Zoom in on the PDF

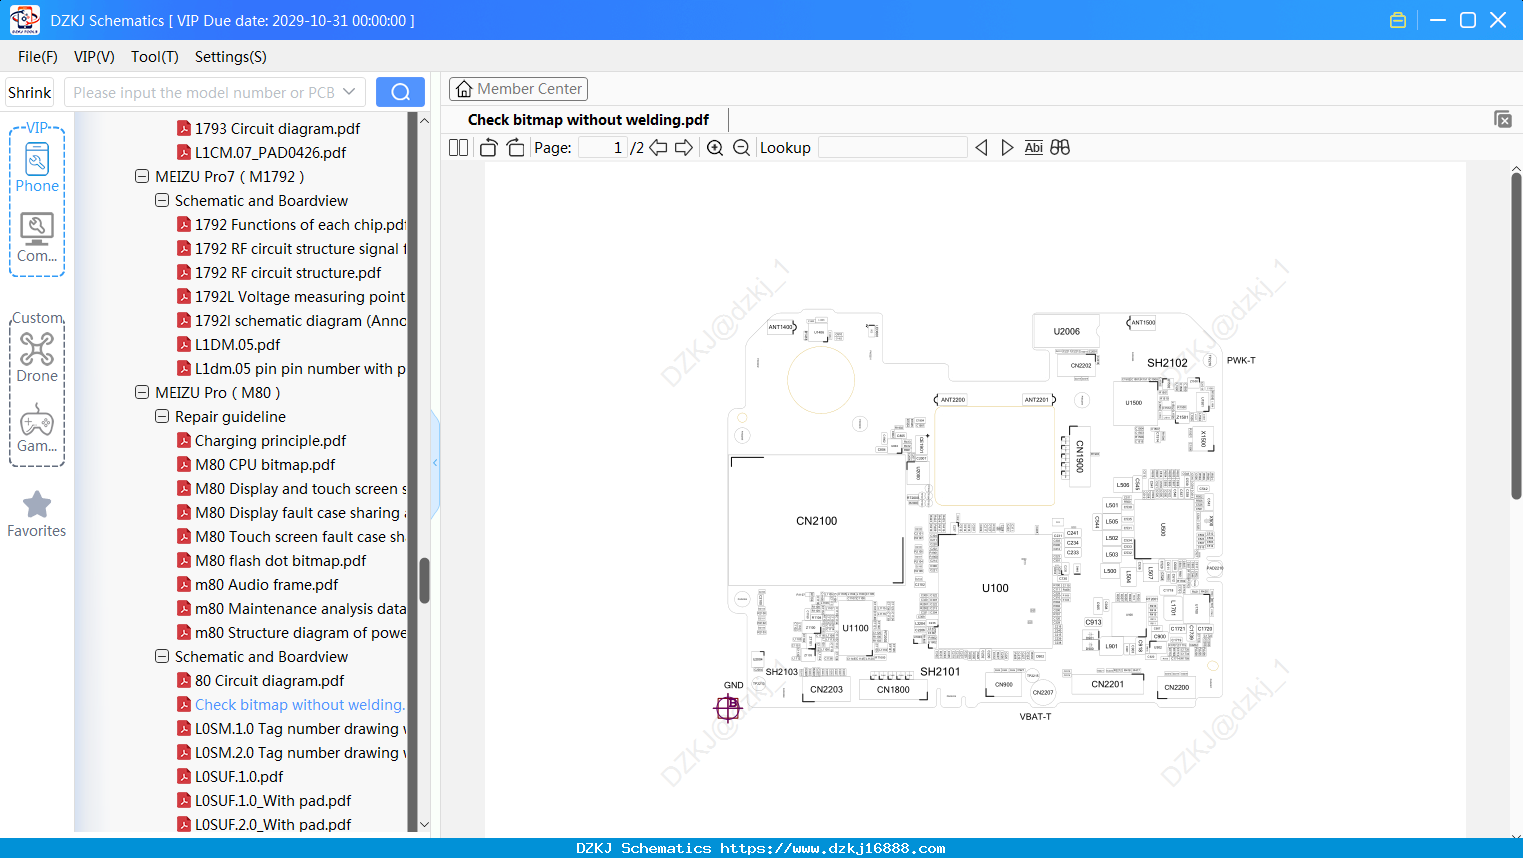[715, 148]
